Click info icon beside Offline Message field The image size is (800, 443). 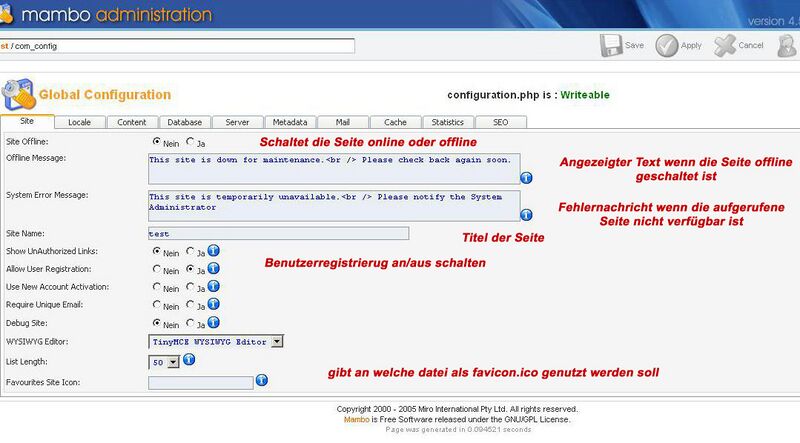(x=527, y=178)
